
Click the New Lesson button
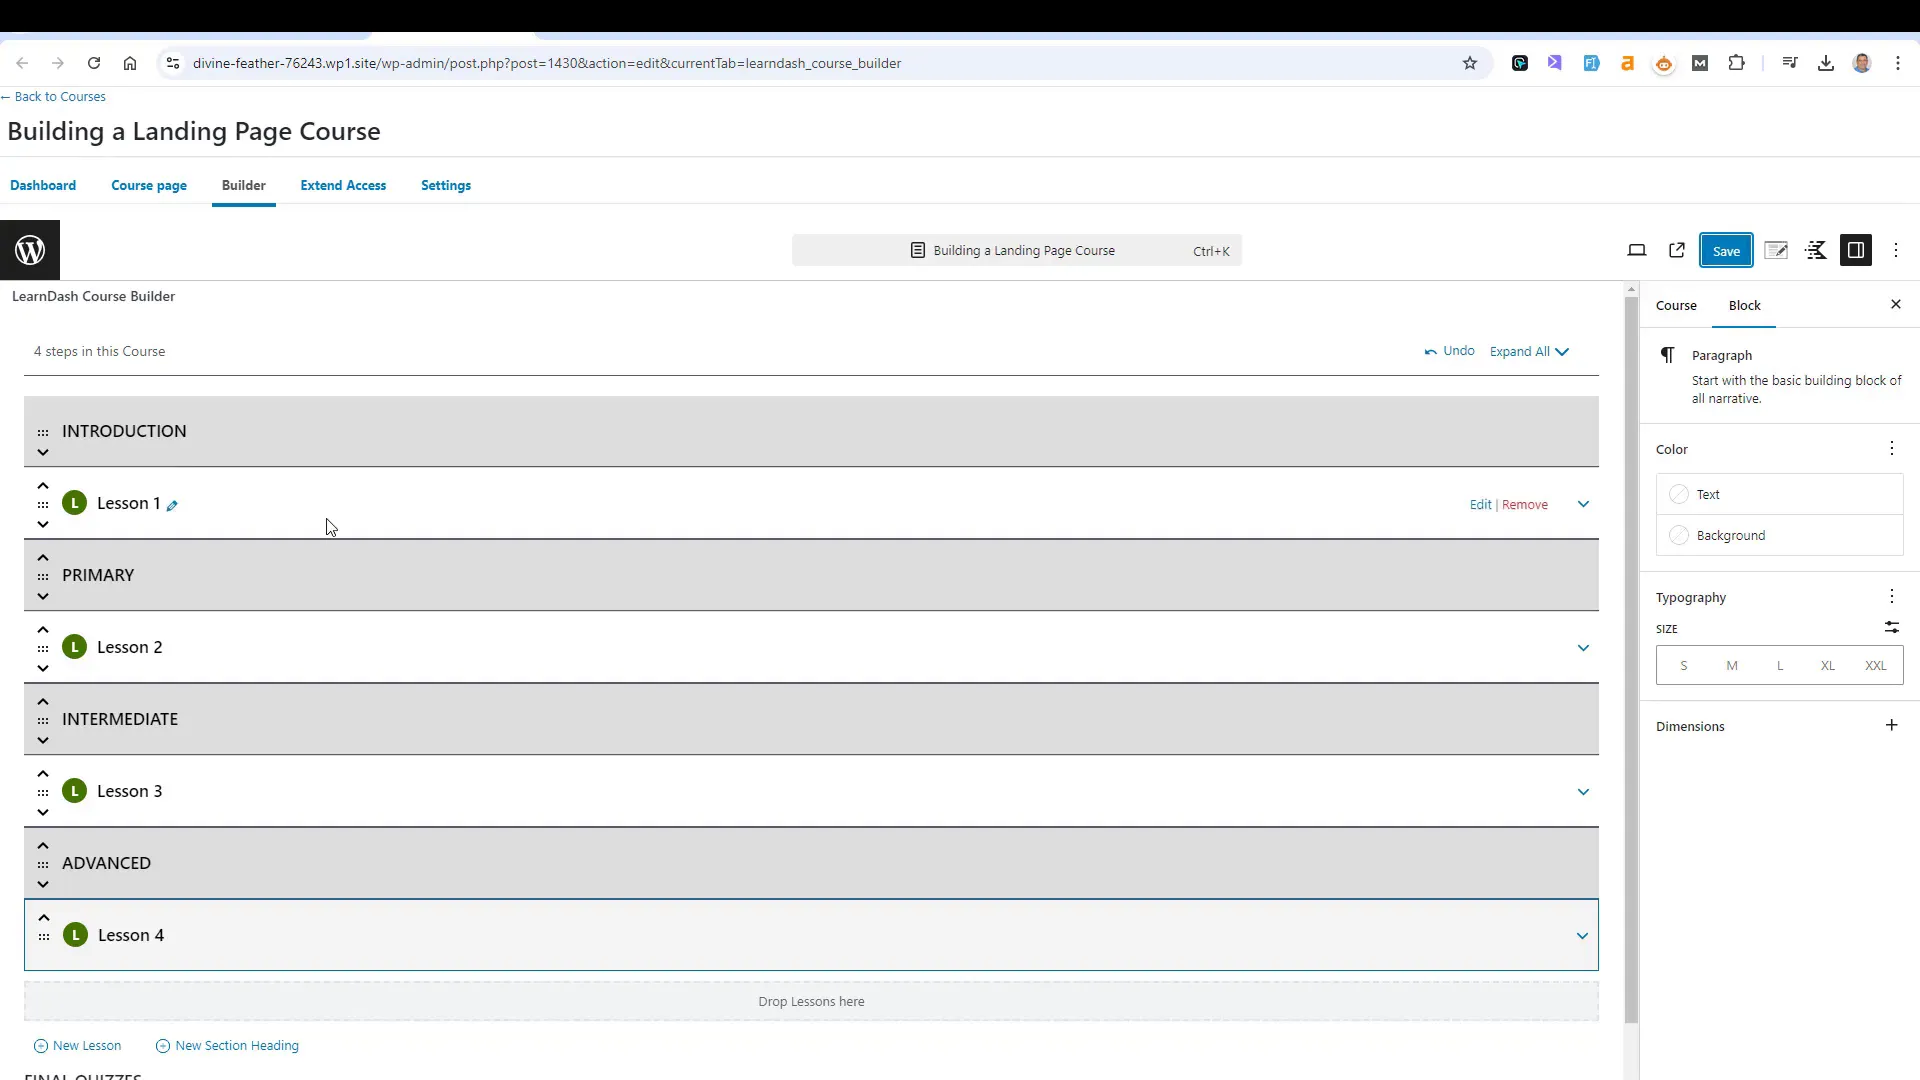76,1046
